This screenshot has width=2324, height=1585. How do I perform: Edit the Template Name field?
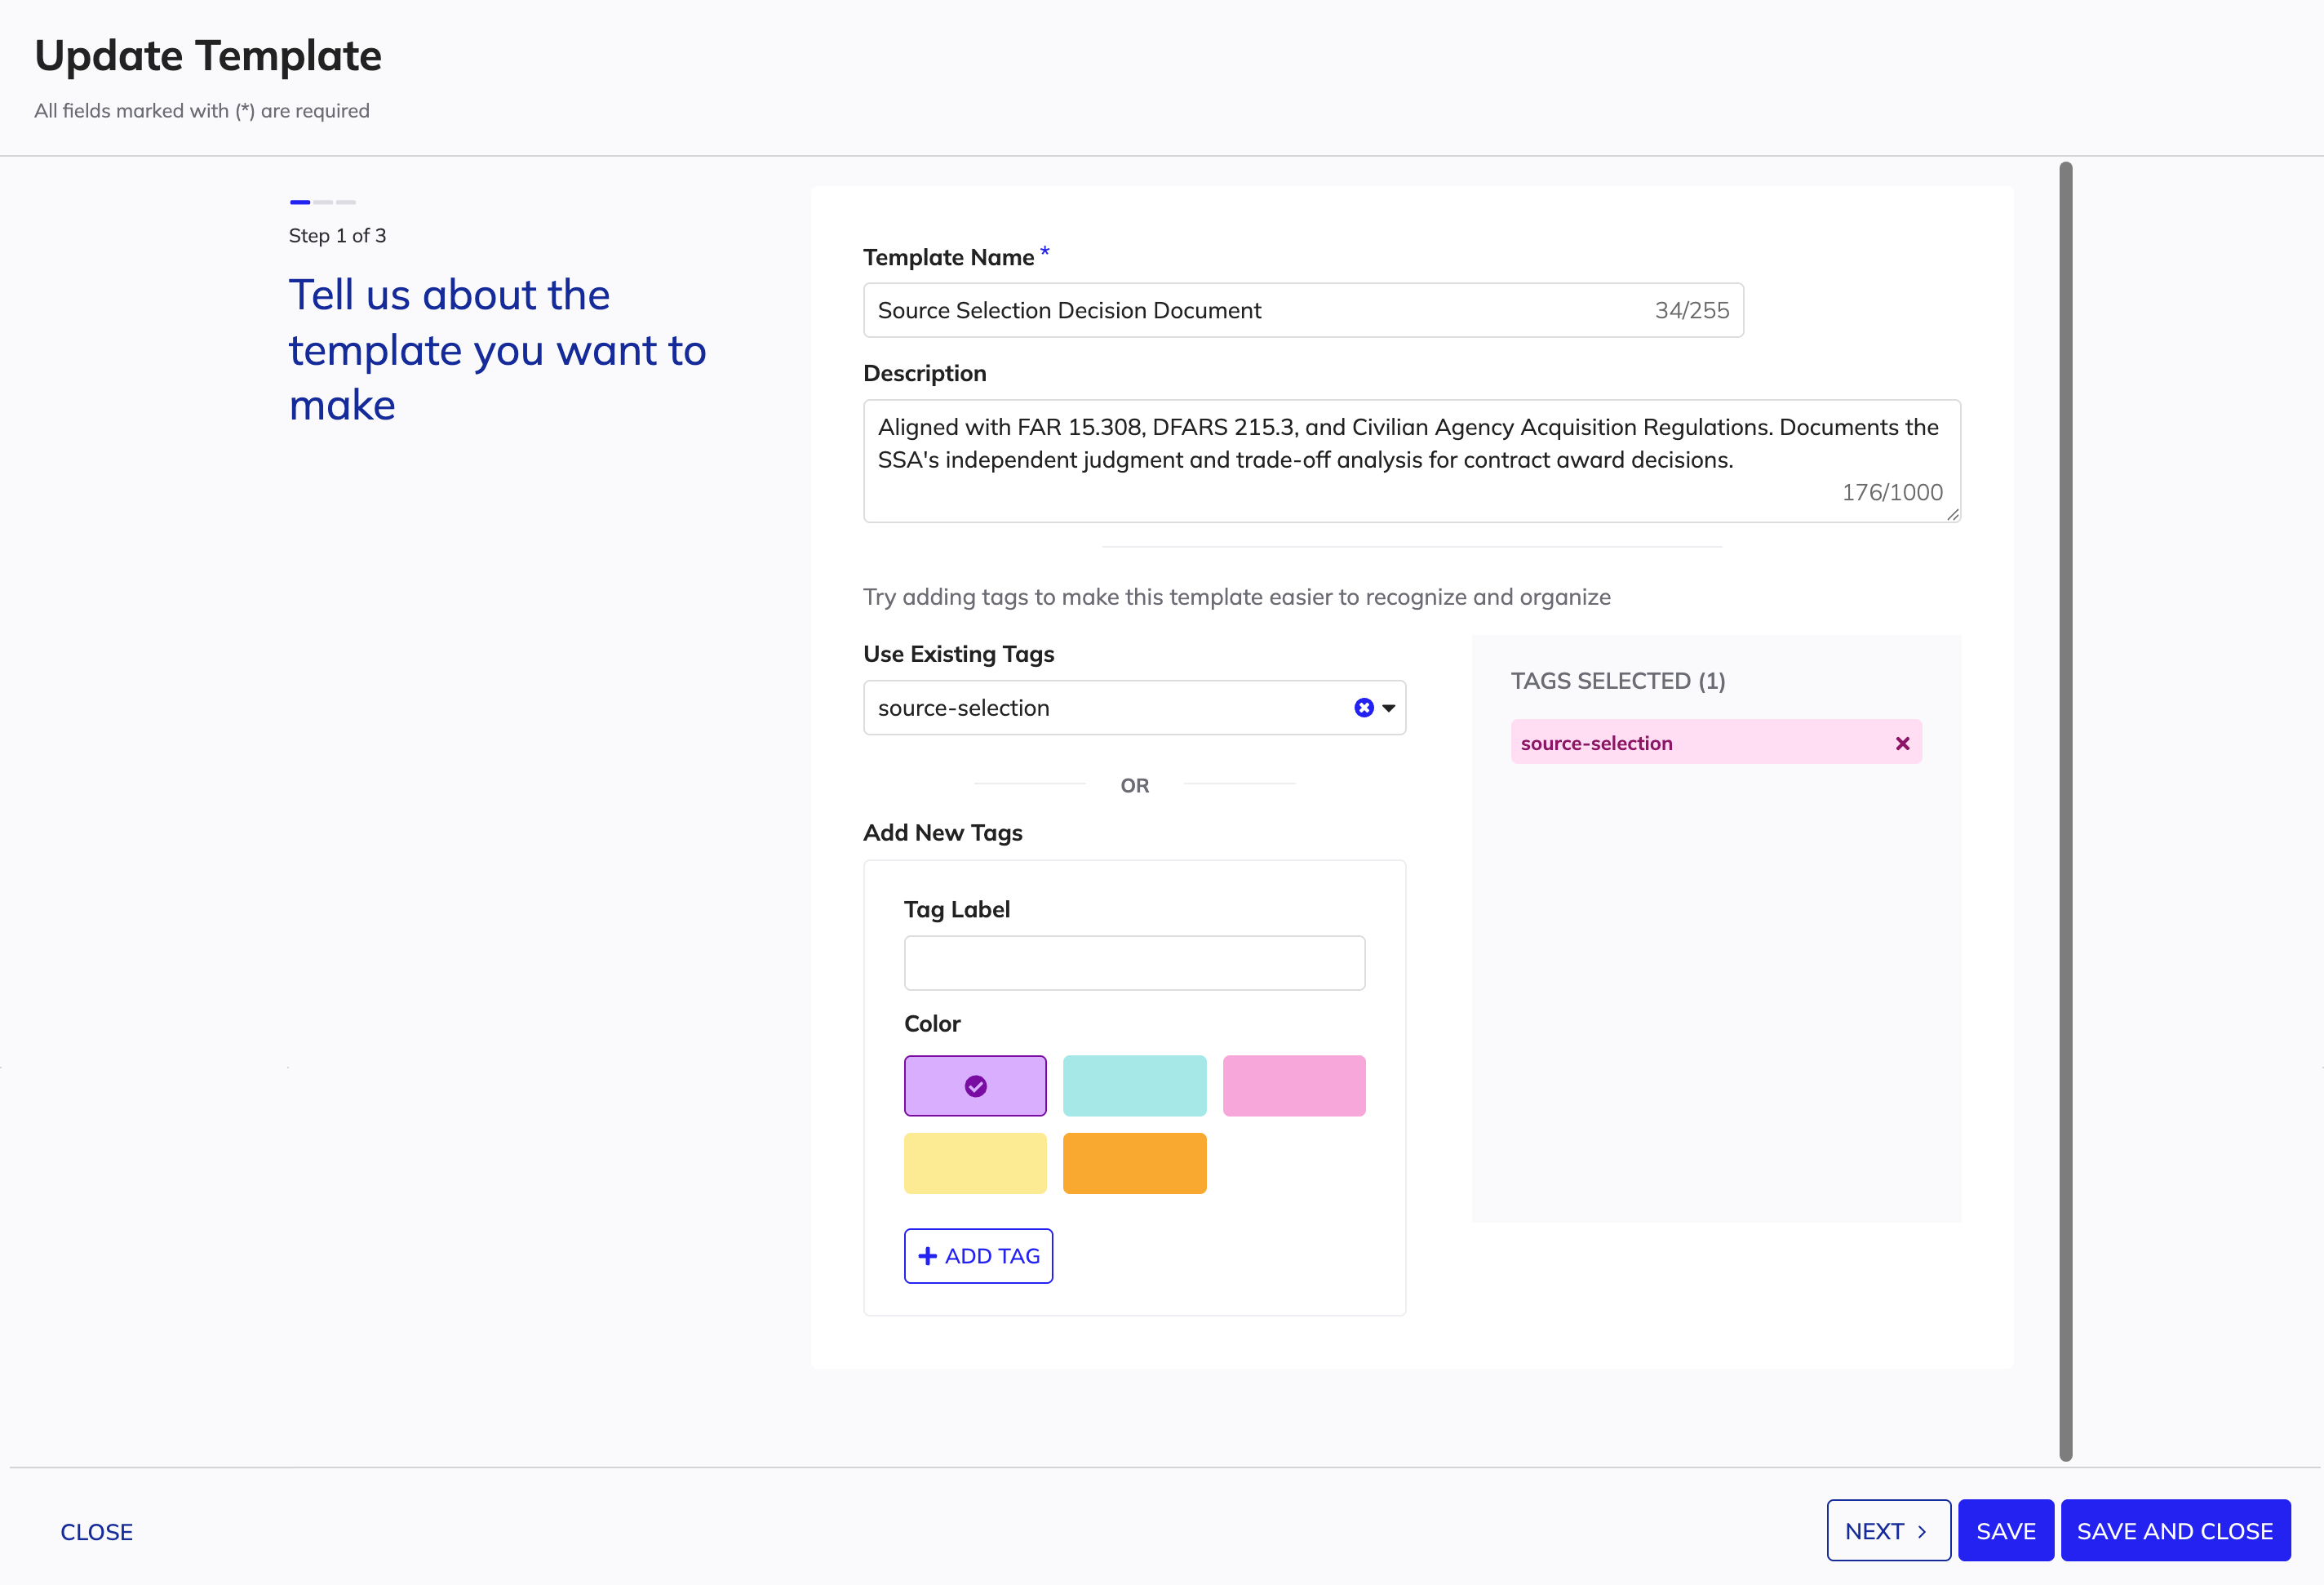pyautogui.click(x=1303, y=310)
